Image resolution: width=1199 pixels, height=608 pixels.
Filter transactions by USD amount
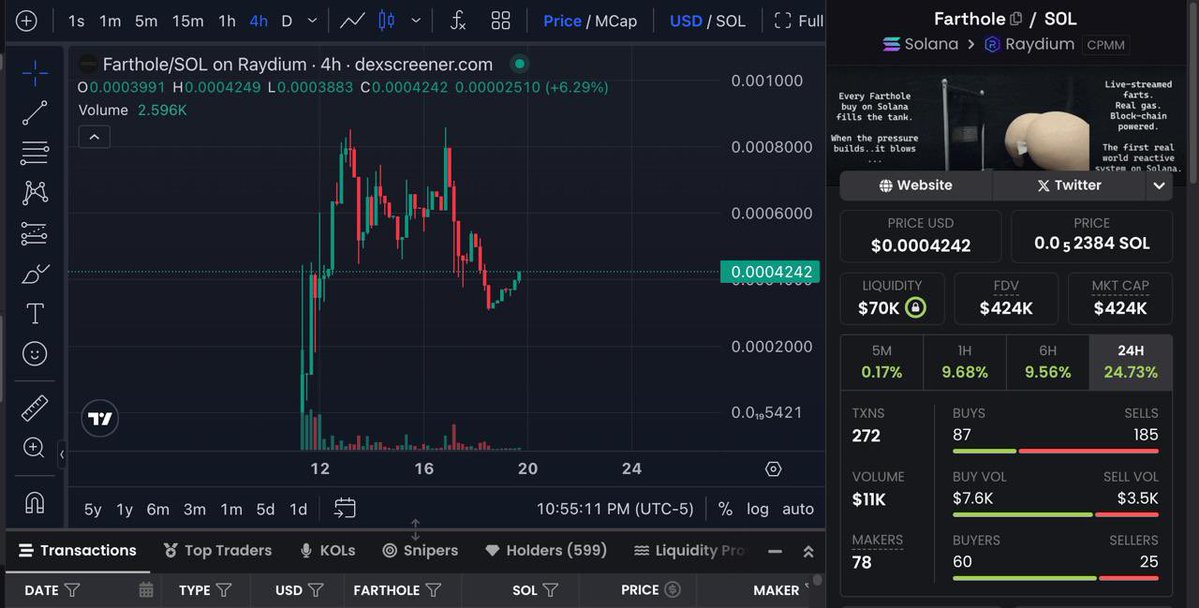pos(316,590)
